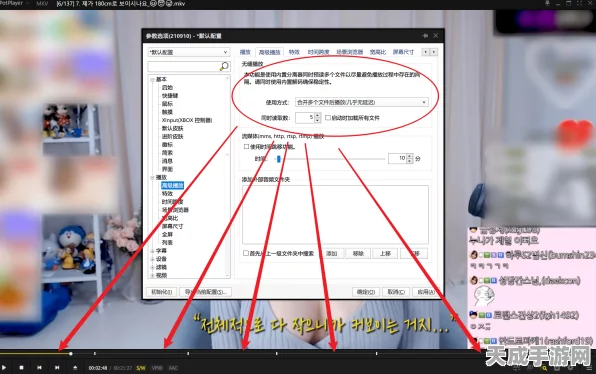Select 屏幕尺寸 in the settings tree

click(x=173, y=226)
